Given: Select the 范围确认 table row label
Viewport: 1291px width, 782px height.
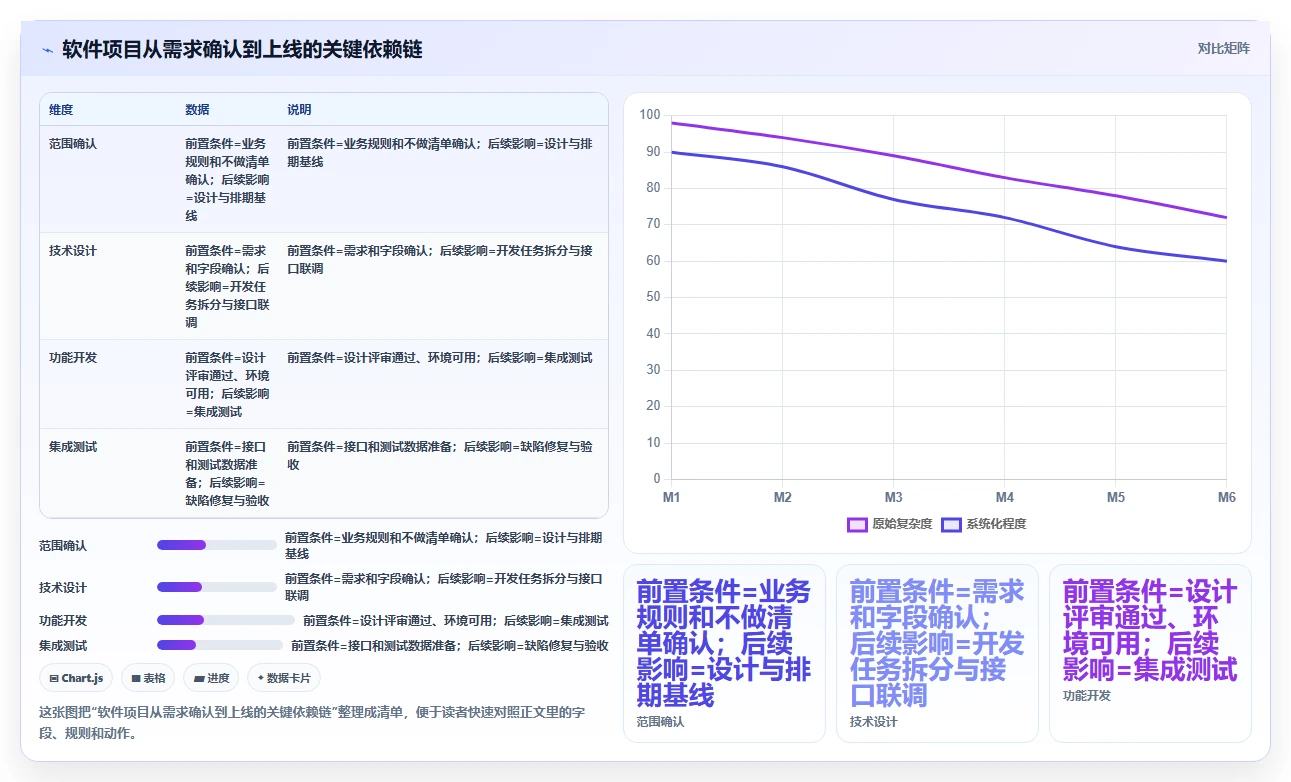Looking at the screenshot, I should pos(73,144).
